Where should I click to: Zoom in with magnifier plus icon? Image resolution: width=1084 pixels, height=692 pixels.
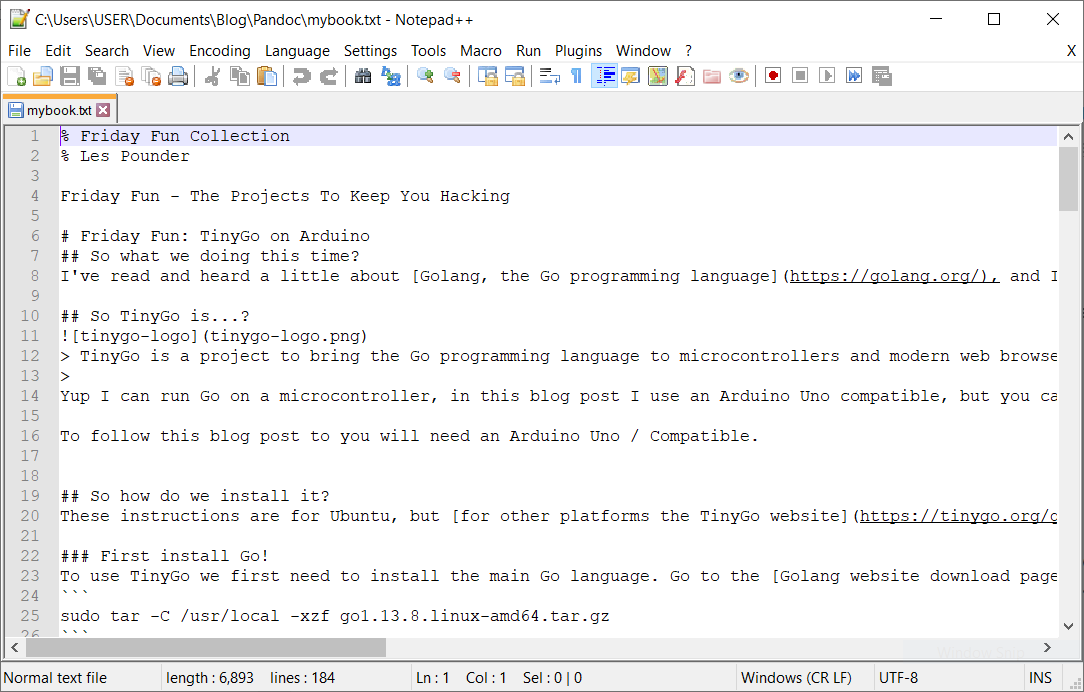(x=425, y=76)
